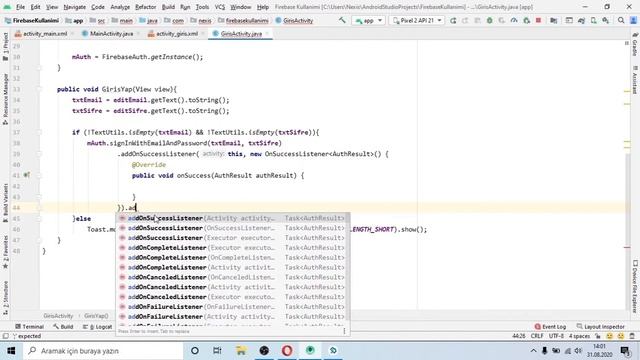Open the Event Log
The image size is (640, 360).
point(550,327)
